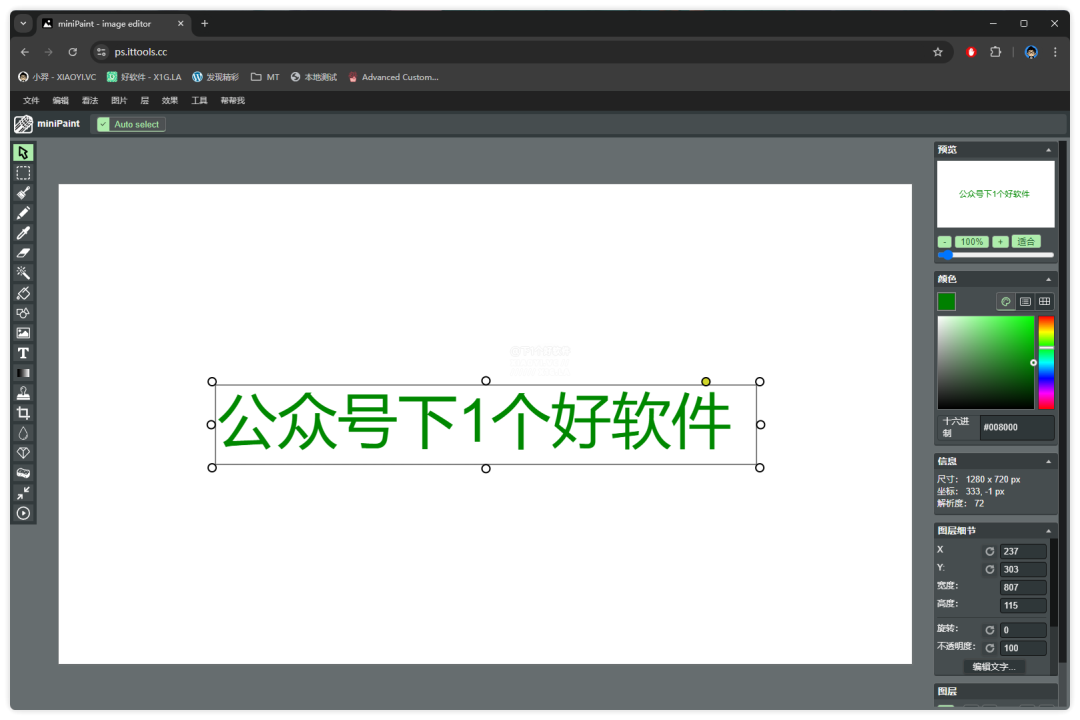Choose the Magic Wand tool

click(x=23, y=273)
